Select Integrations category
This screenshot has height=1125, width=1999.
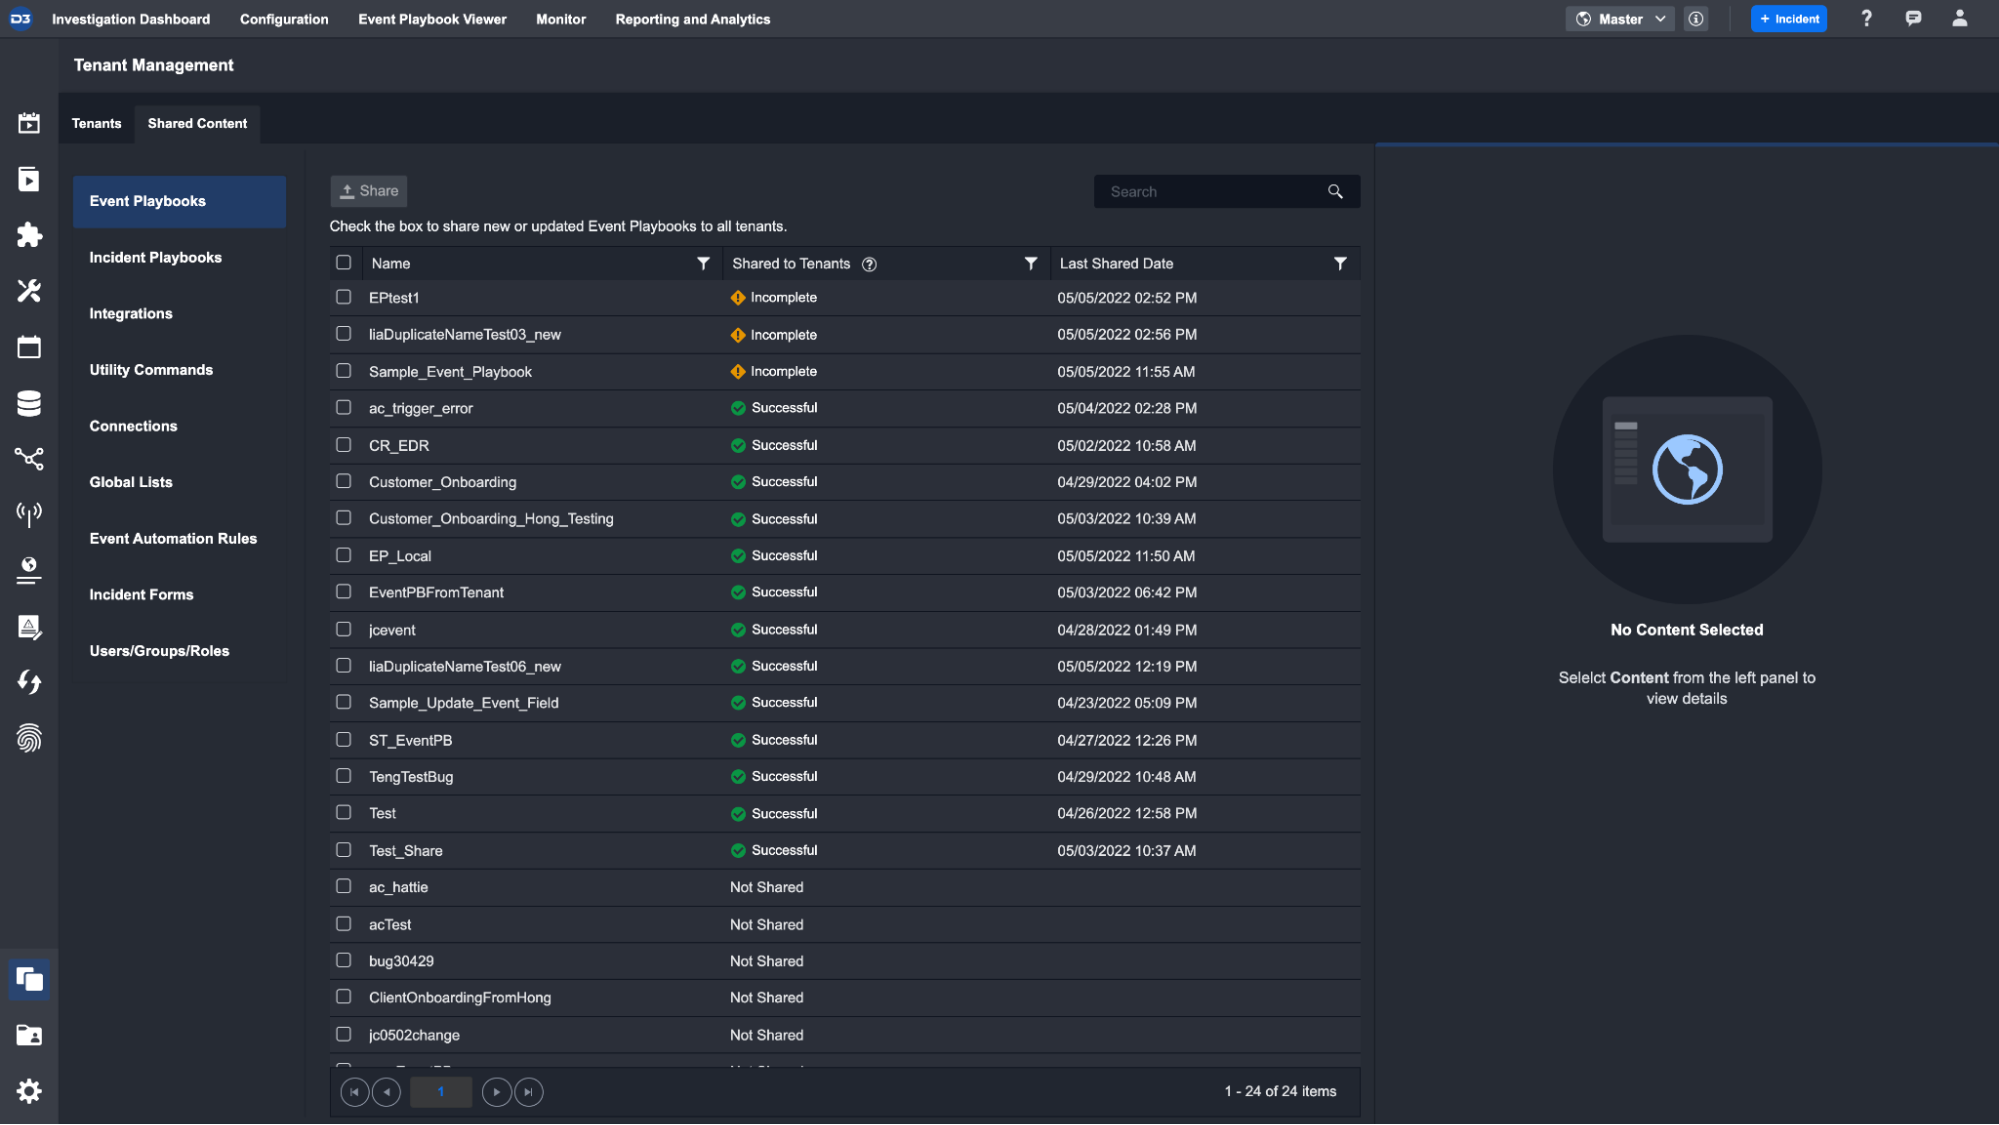click(179, 314)
